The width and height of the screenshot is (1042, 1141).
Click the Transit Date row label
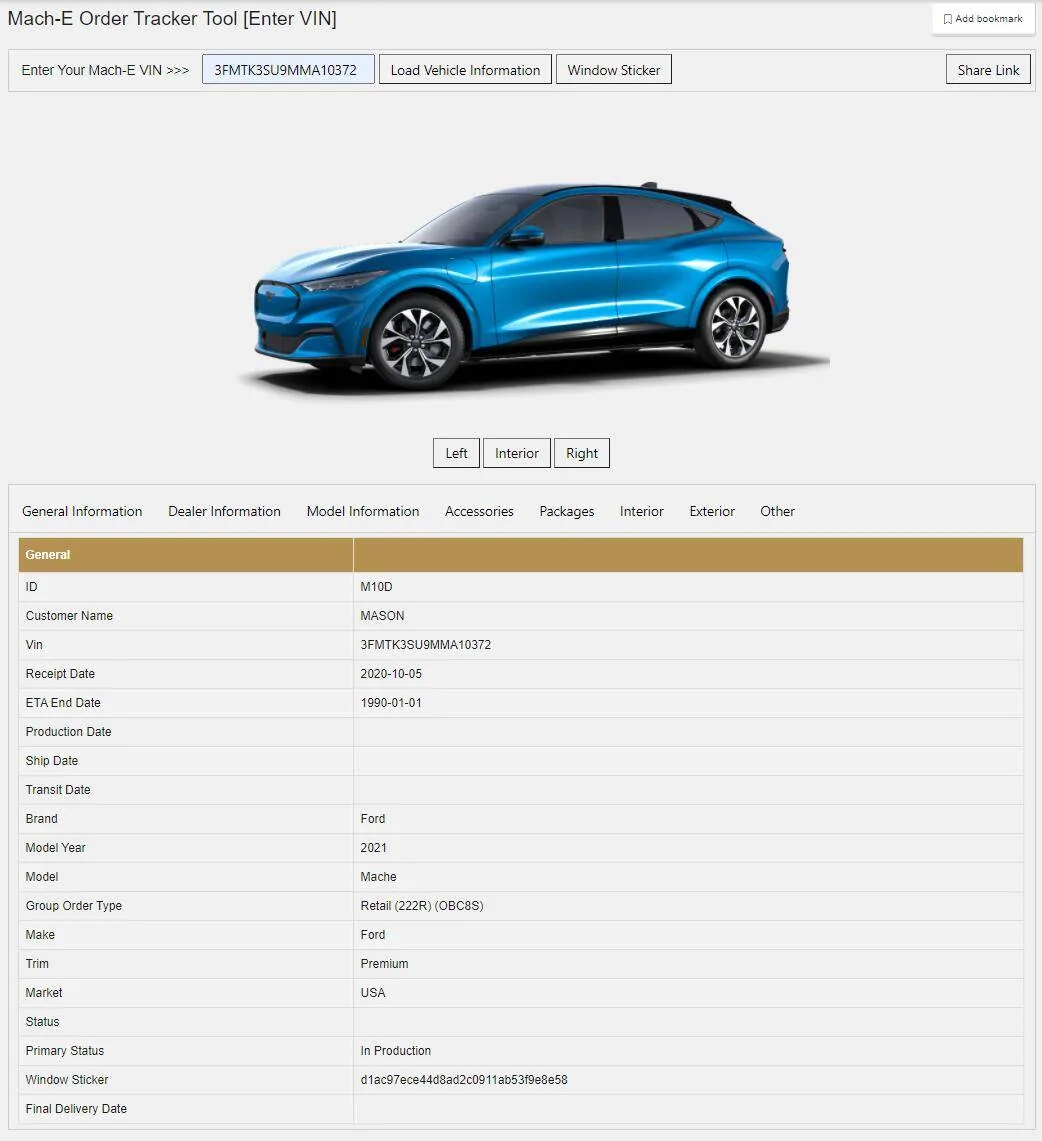tap(57, 790)
